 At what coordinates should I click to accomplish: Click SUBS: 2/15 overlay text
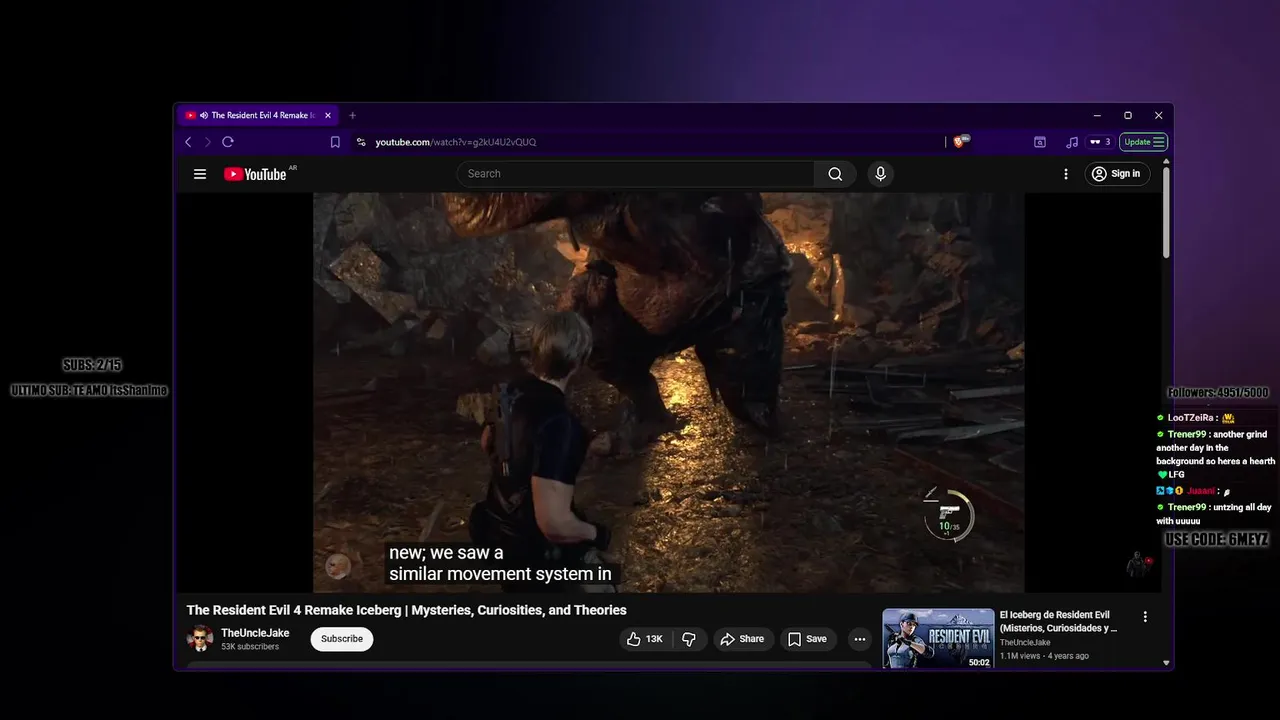[92, 365]
